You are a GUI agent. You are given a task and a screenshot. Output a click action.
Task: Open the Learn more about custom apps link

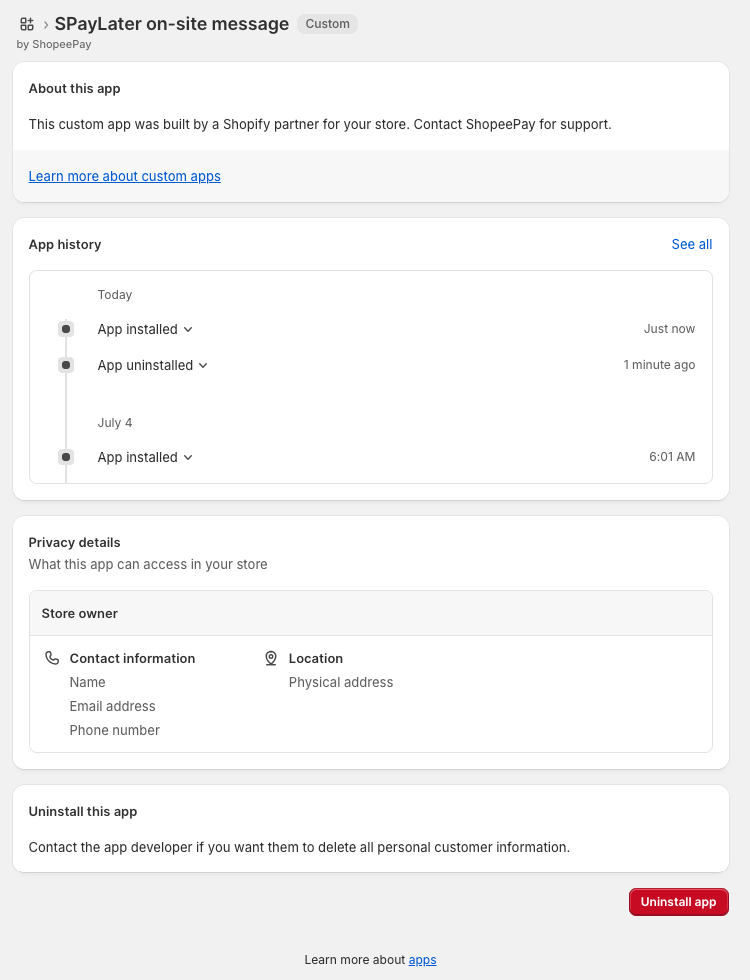pyautogui.click(x=124, y=176)
